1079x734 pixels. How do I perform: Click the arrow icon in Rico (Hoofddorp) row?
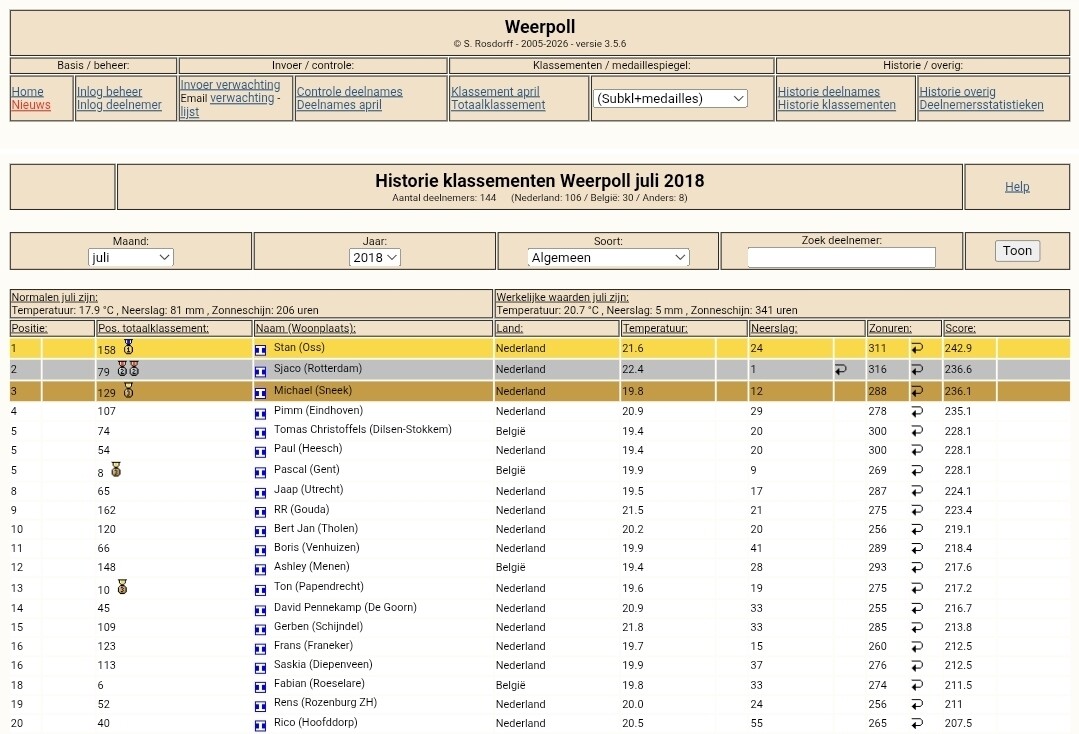[917, 723]
